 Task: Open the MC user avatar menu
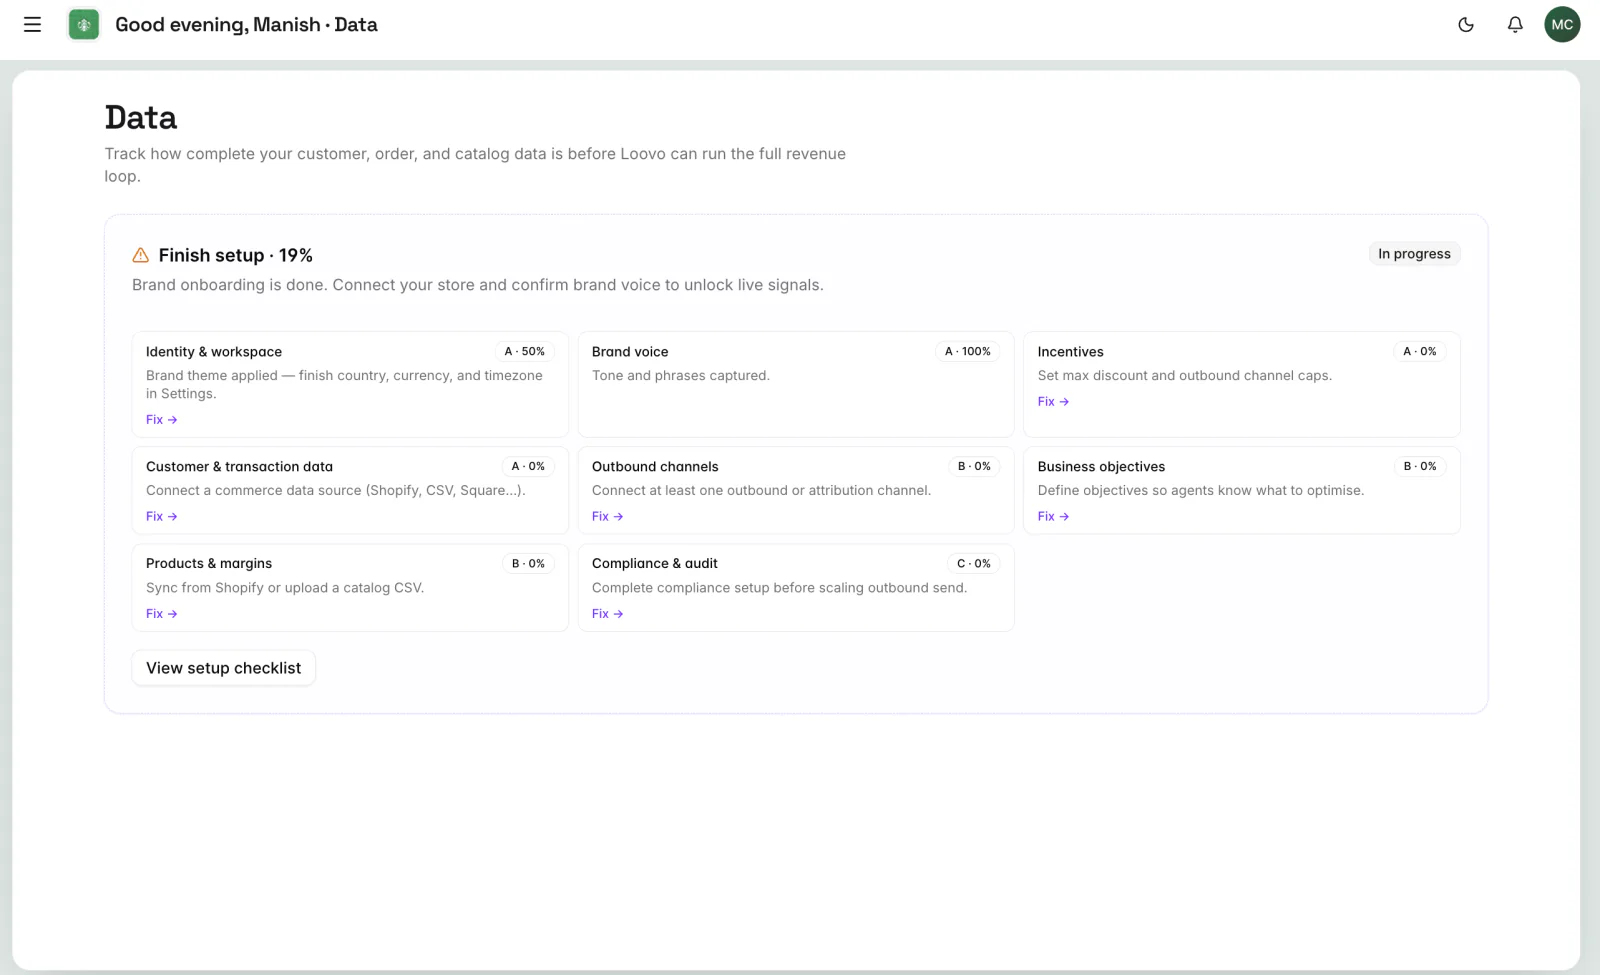click(1562, 25)
